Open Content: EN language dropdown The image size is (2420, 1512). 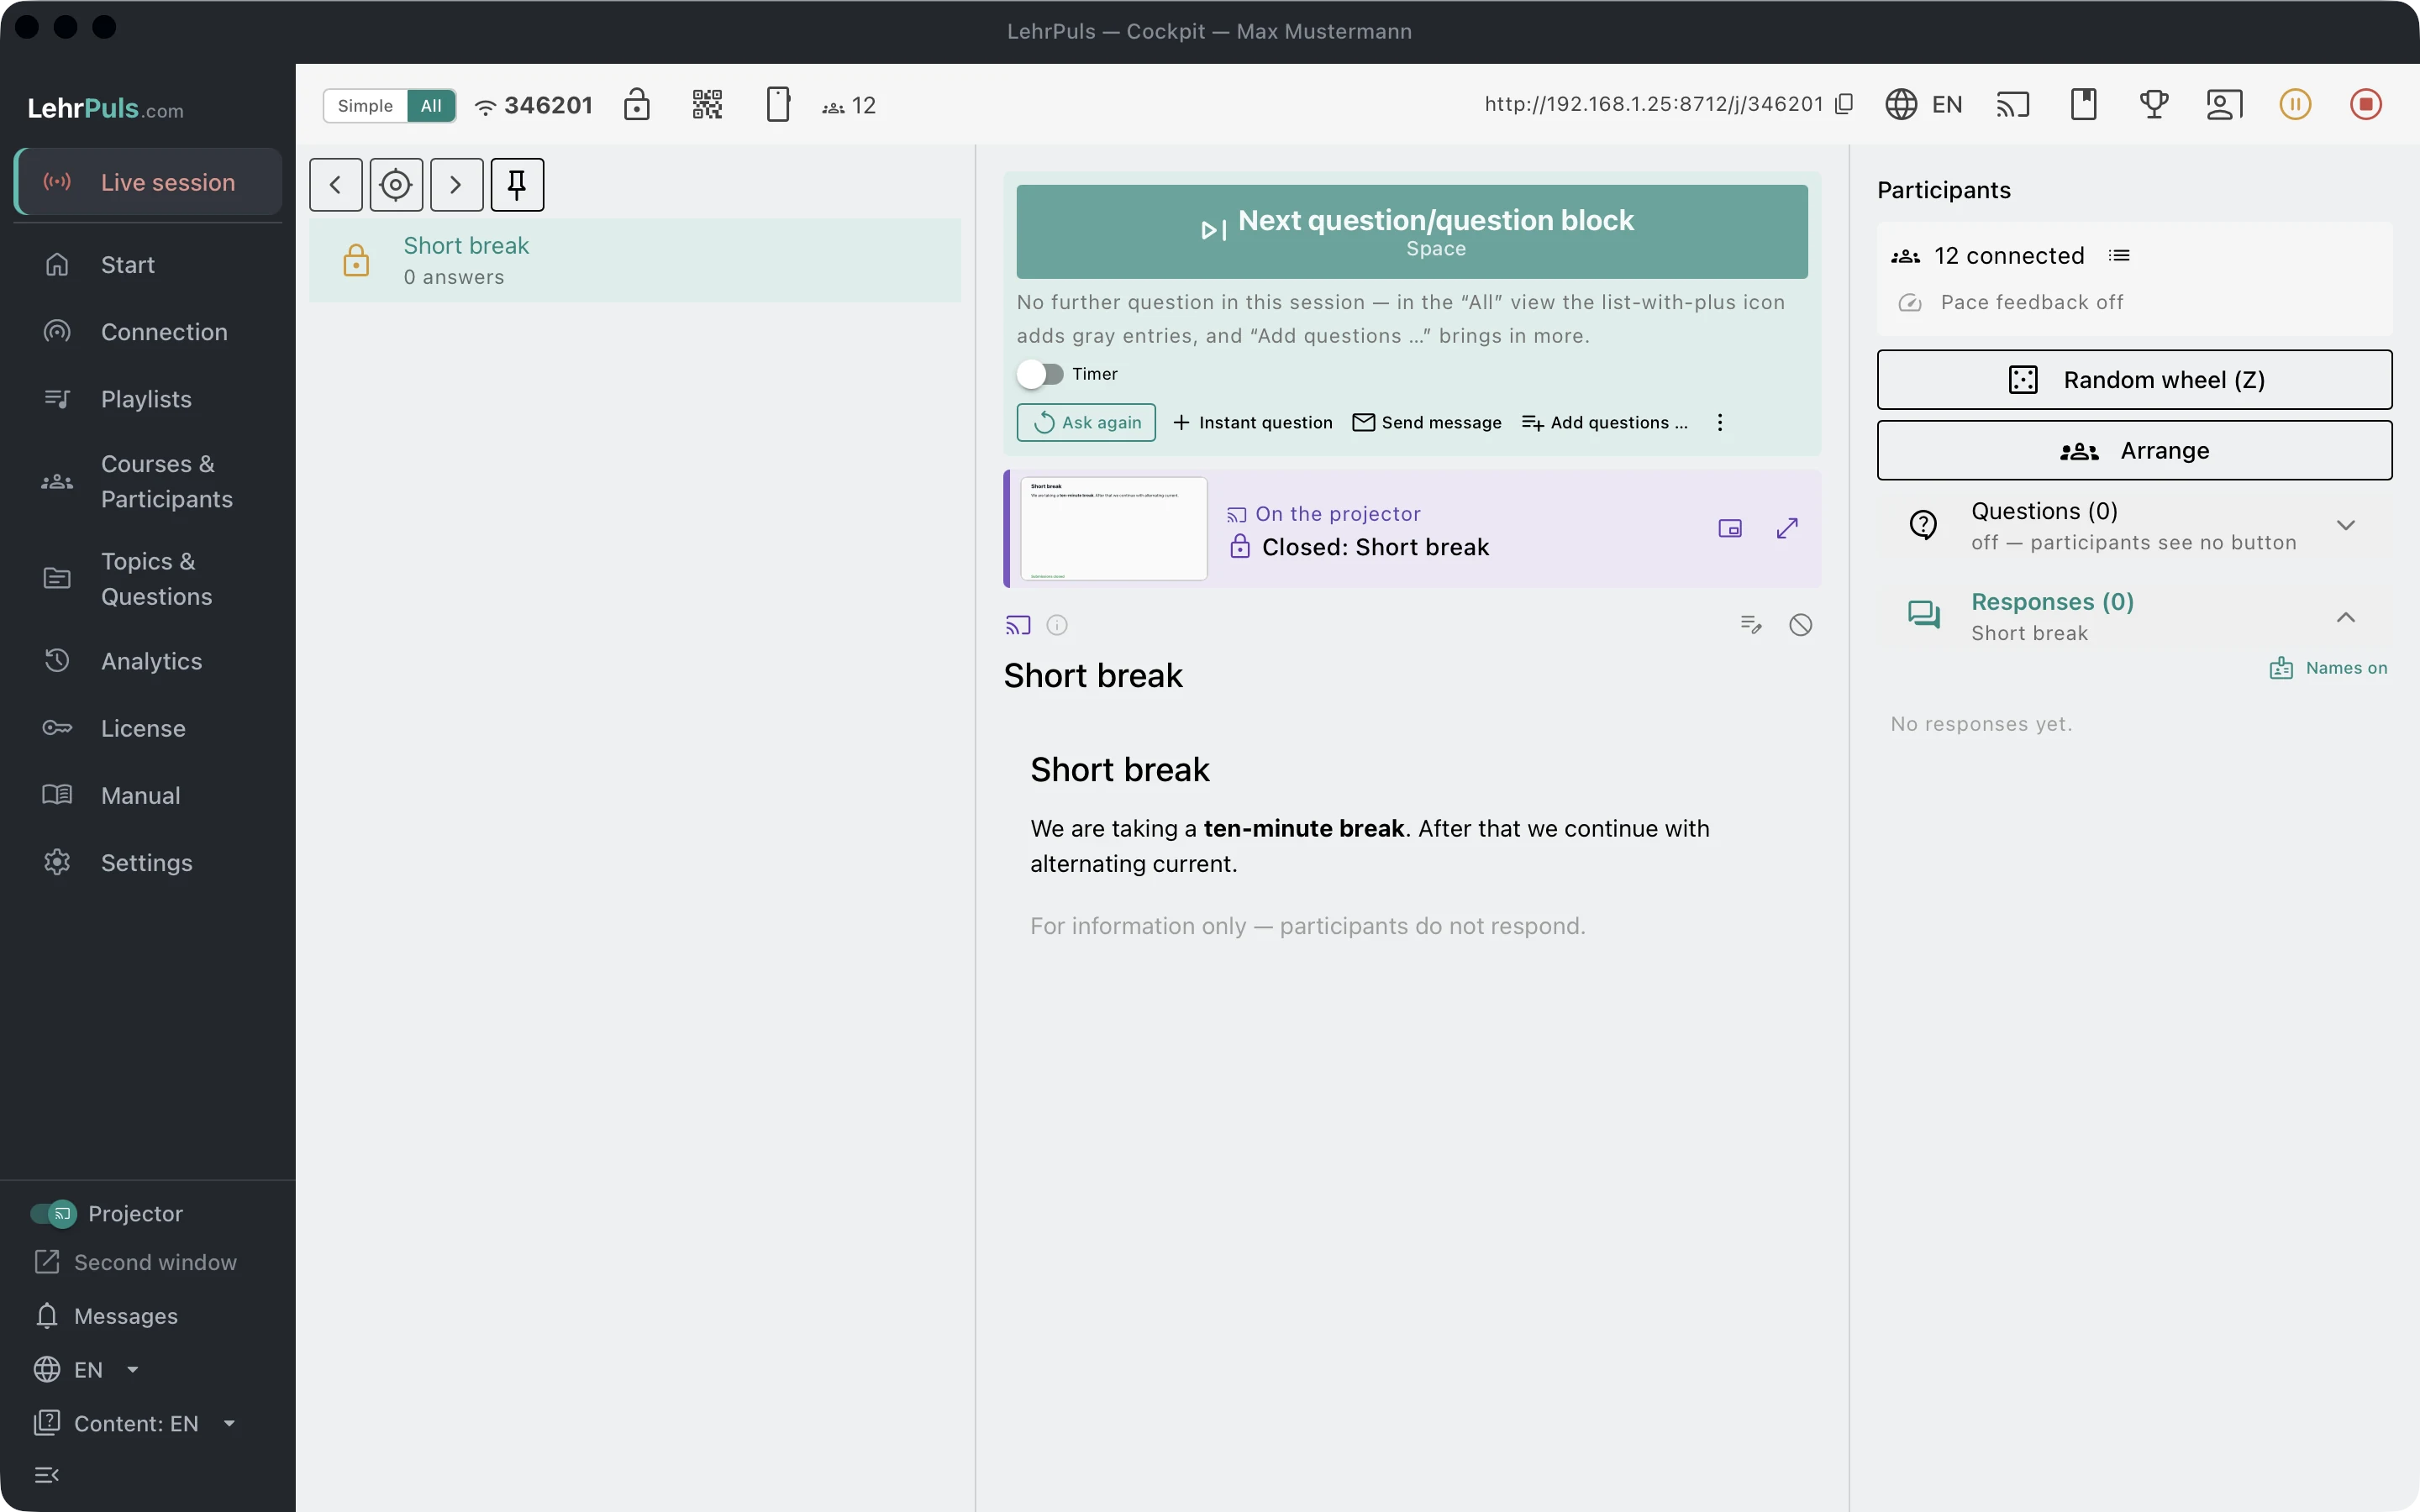(135, 1423)
